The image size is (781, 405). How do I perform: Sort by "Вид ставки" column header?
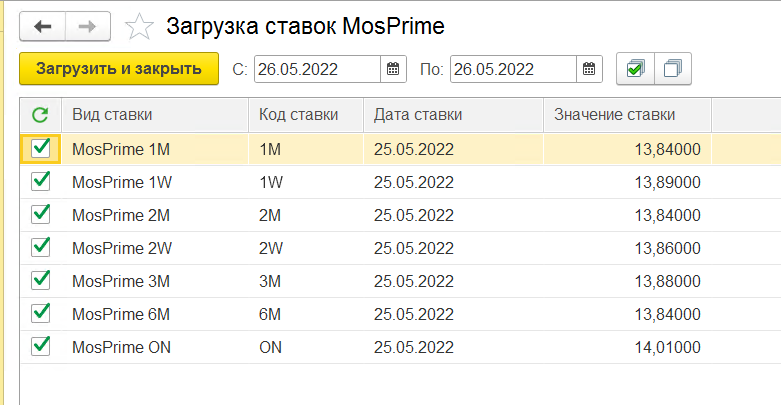pyautogui.click(x=112, y=114)
